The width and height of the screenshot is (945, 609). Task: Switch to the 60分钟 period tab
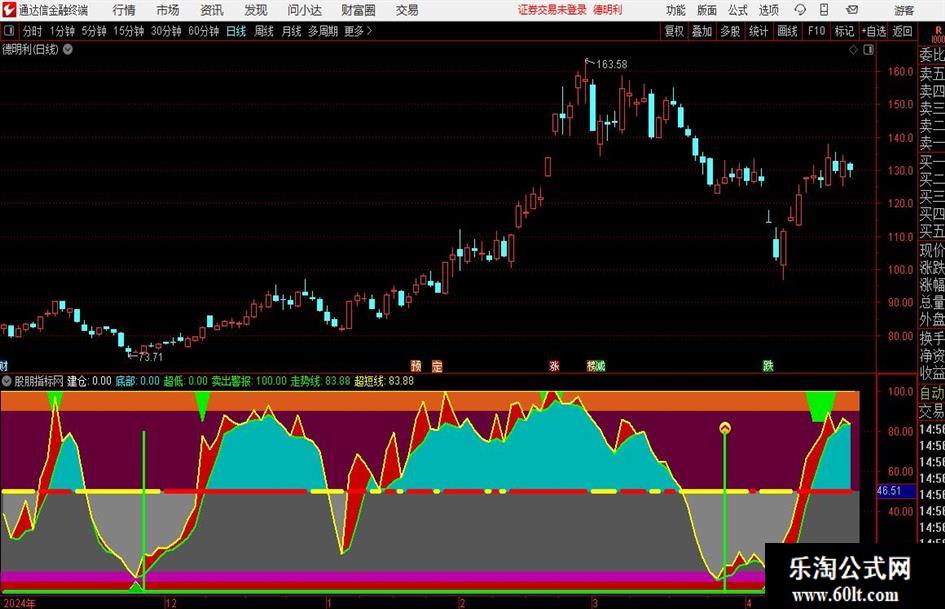[204, 31]
